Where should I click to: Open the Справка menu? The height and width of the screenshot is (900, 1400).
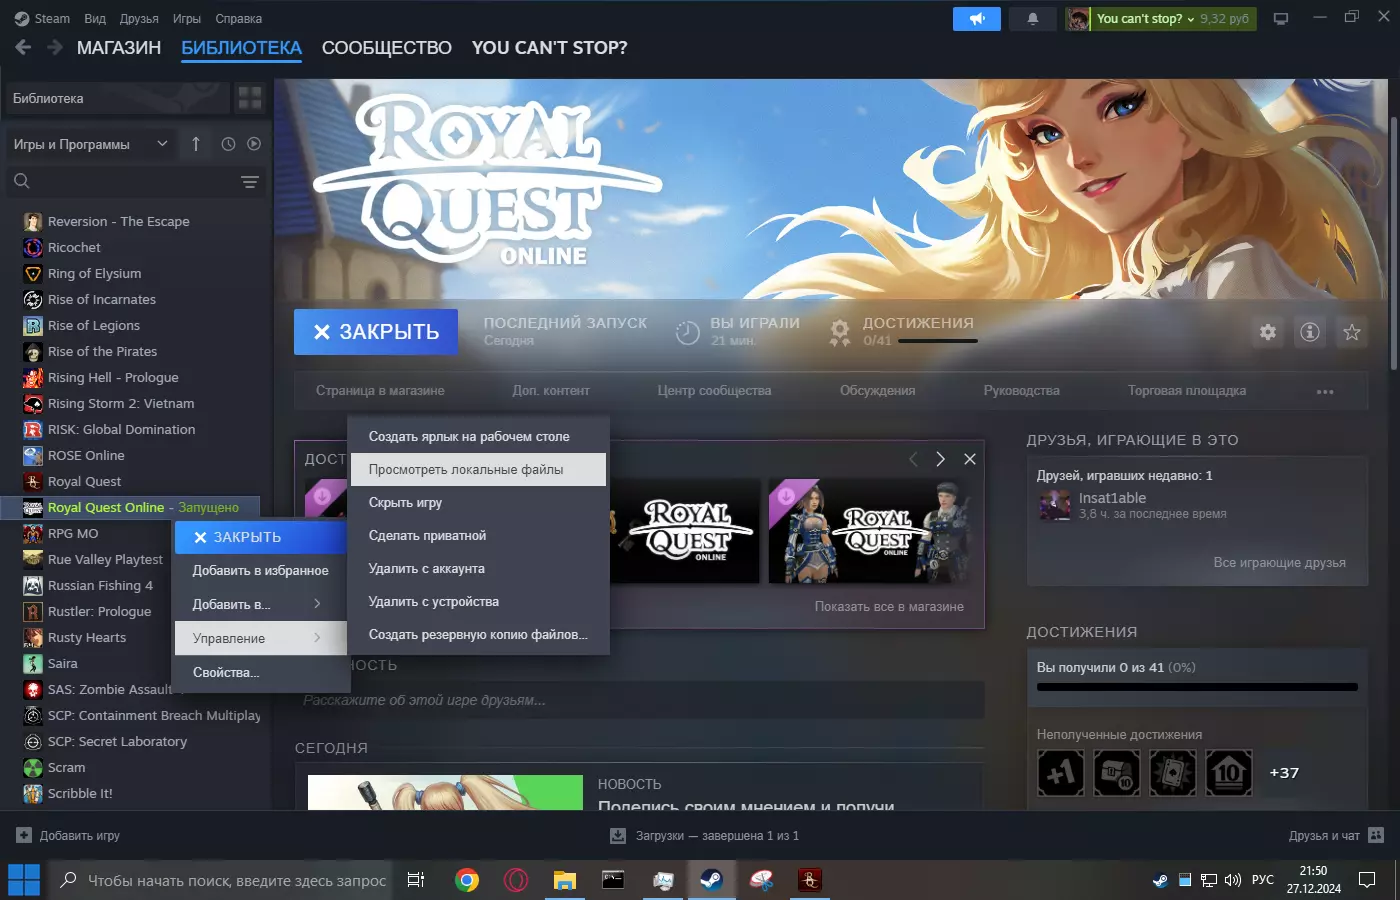[239, 18]
